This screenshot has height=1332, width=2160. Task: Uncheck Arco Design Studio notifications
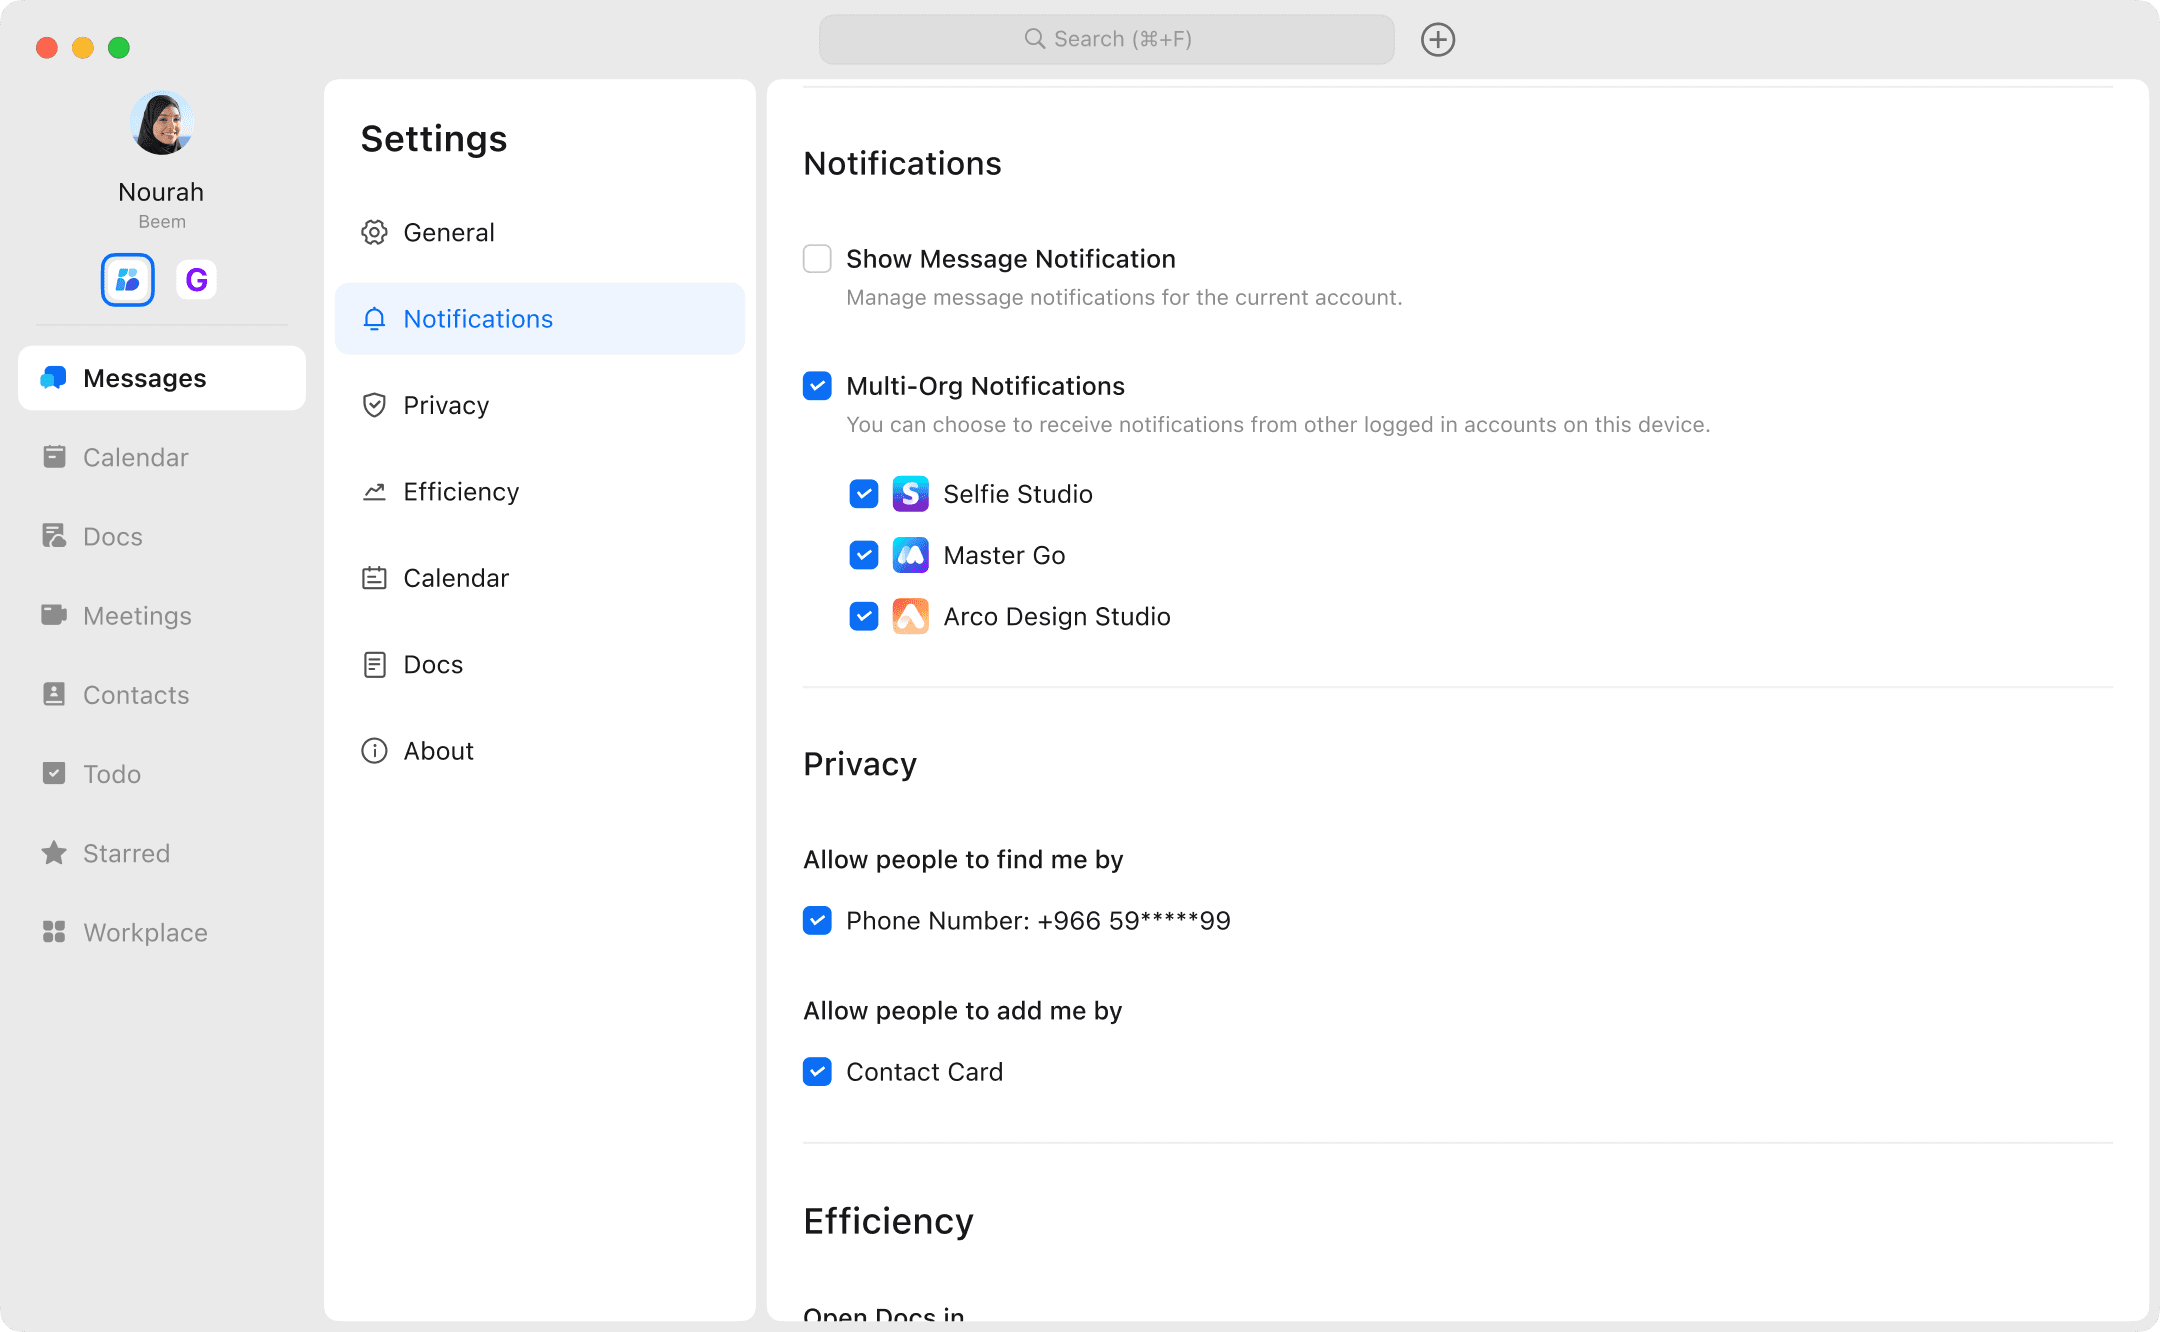point(863,616)
